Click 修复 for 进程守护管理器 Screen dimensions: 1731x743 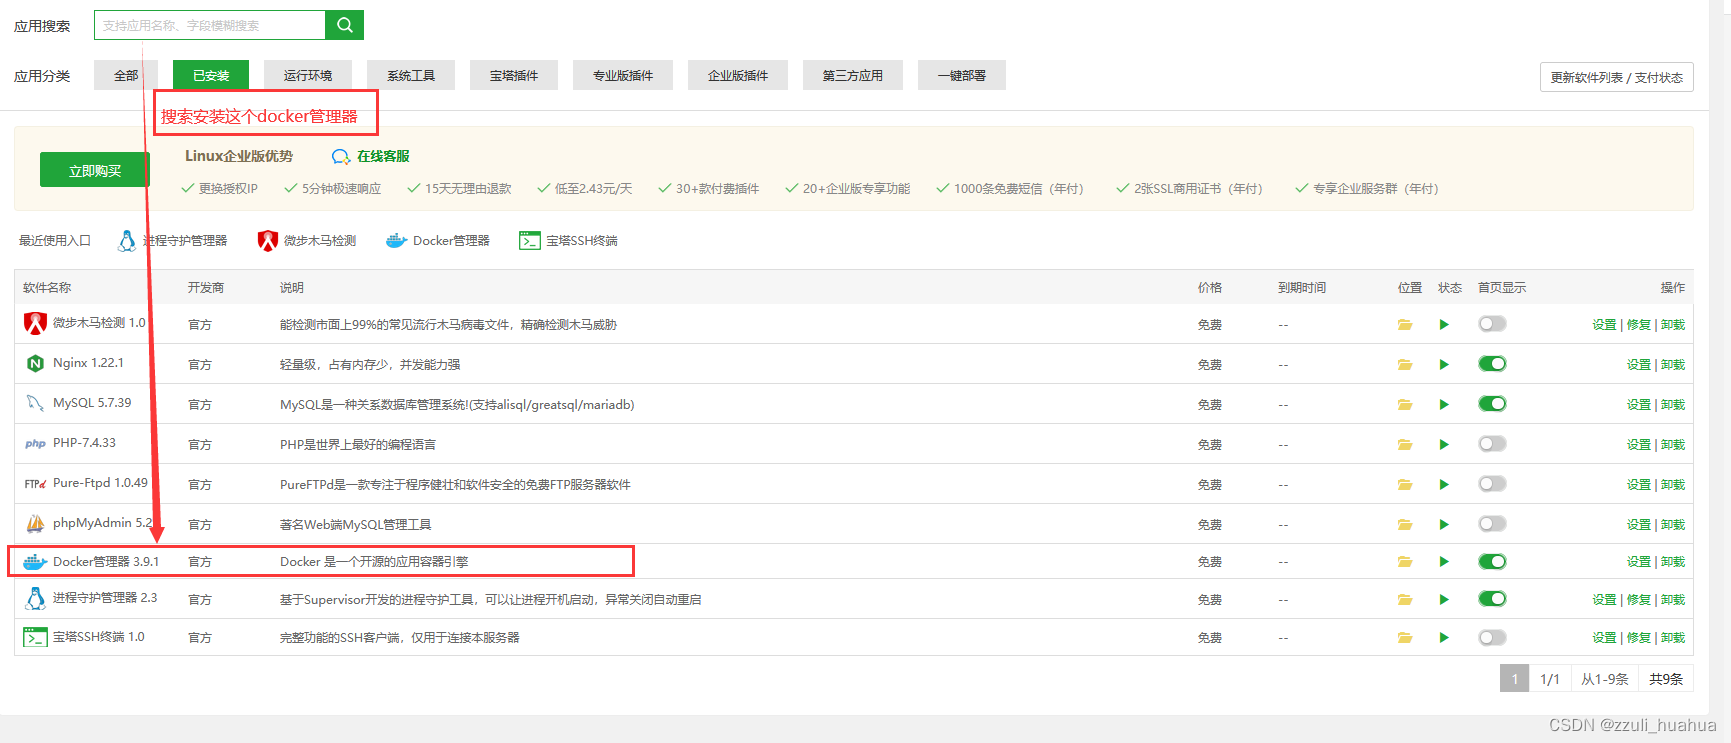click(1638, 600)
